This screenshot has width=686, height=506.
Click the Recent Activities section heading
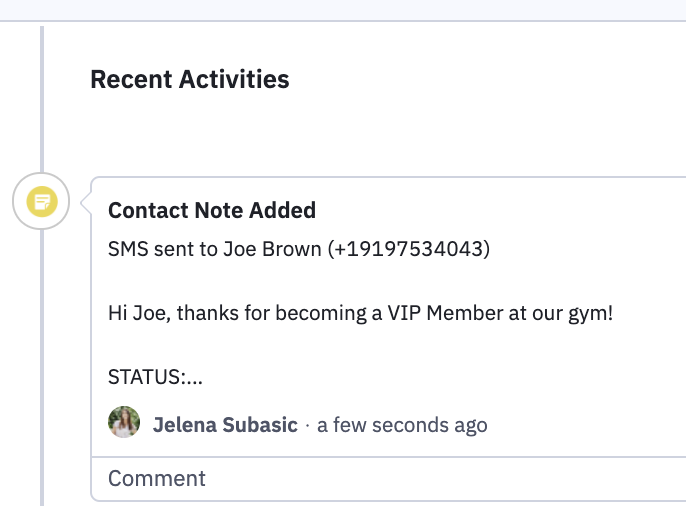click(190, 79)
